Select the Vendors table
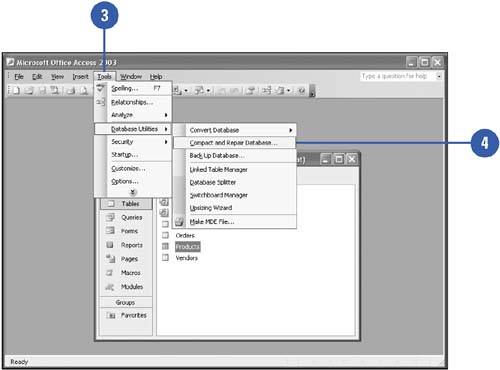 (x=187, y=258)
